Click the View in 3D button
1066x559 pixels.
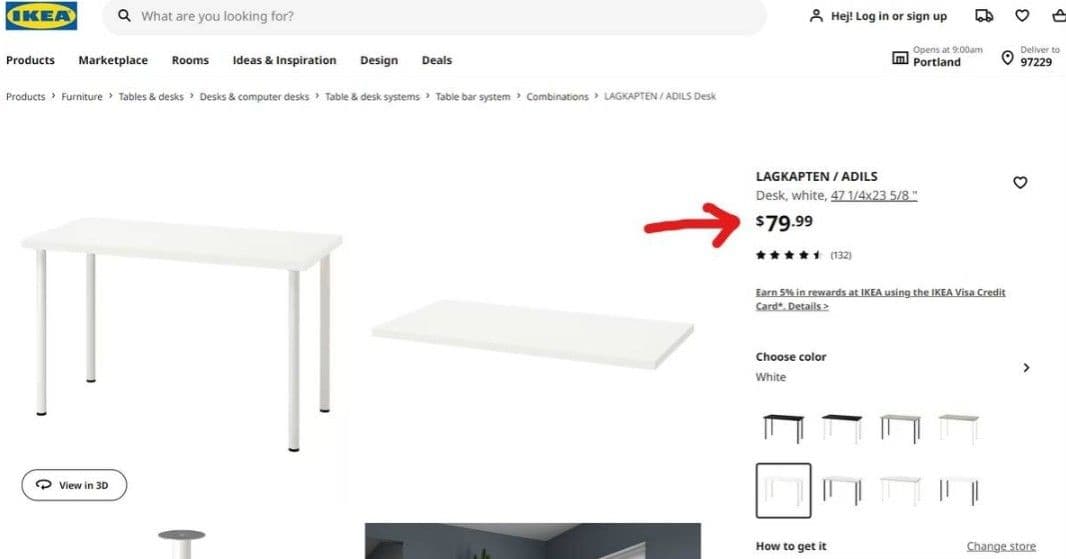74,485
